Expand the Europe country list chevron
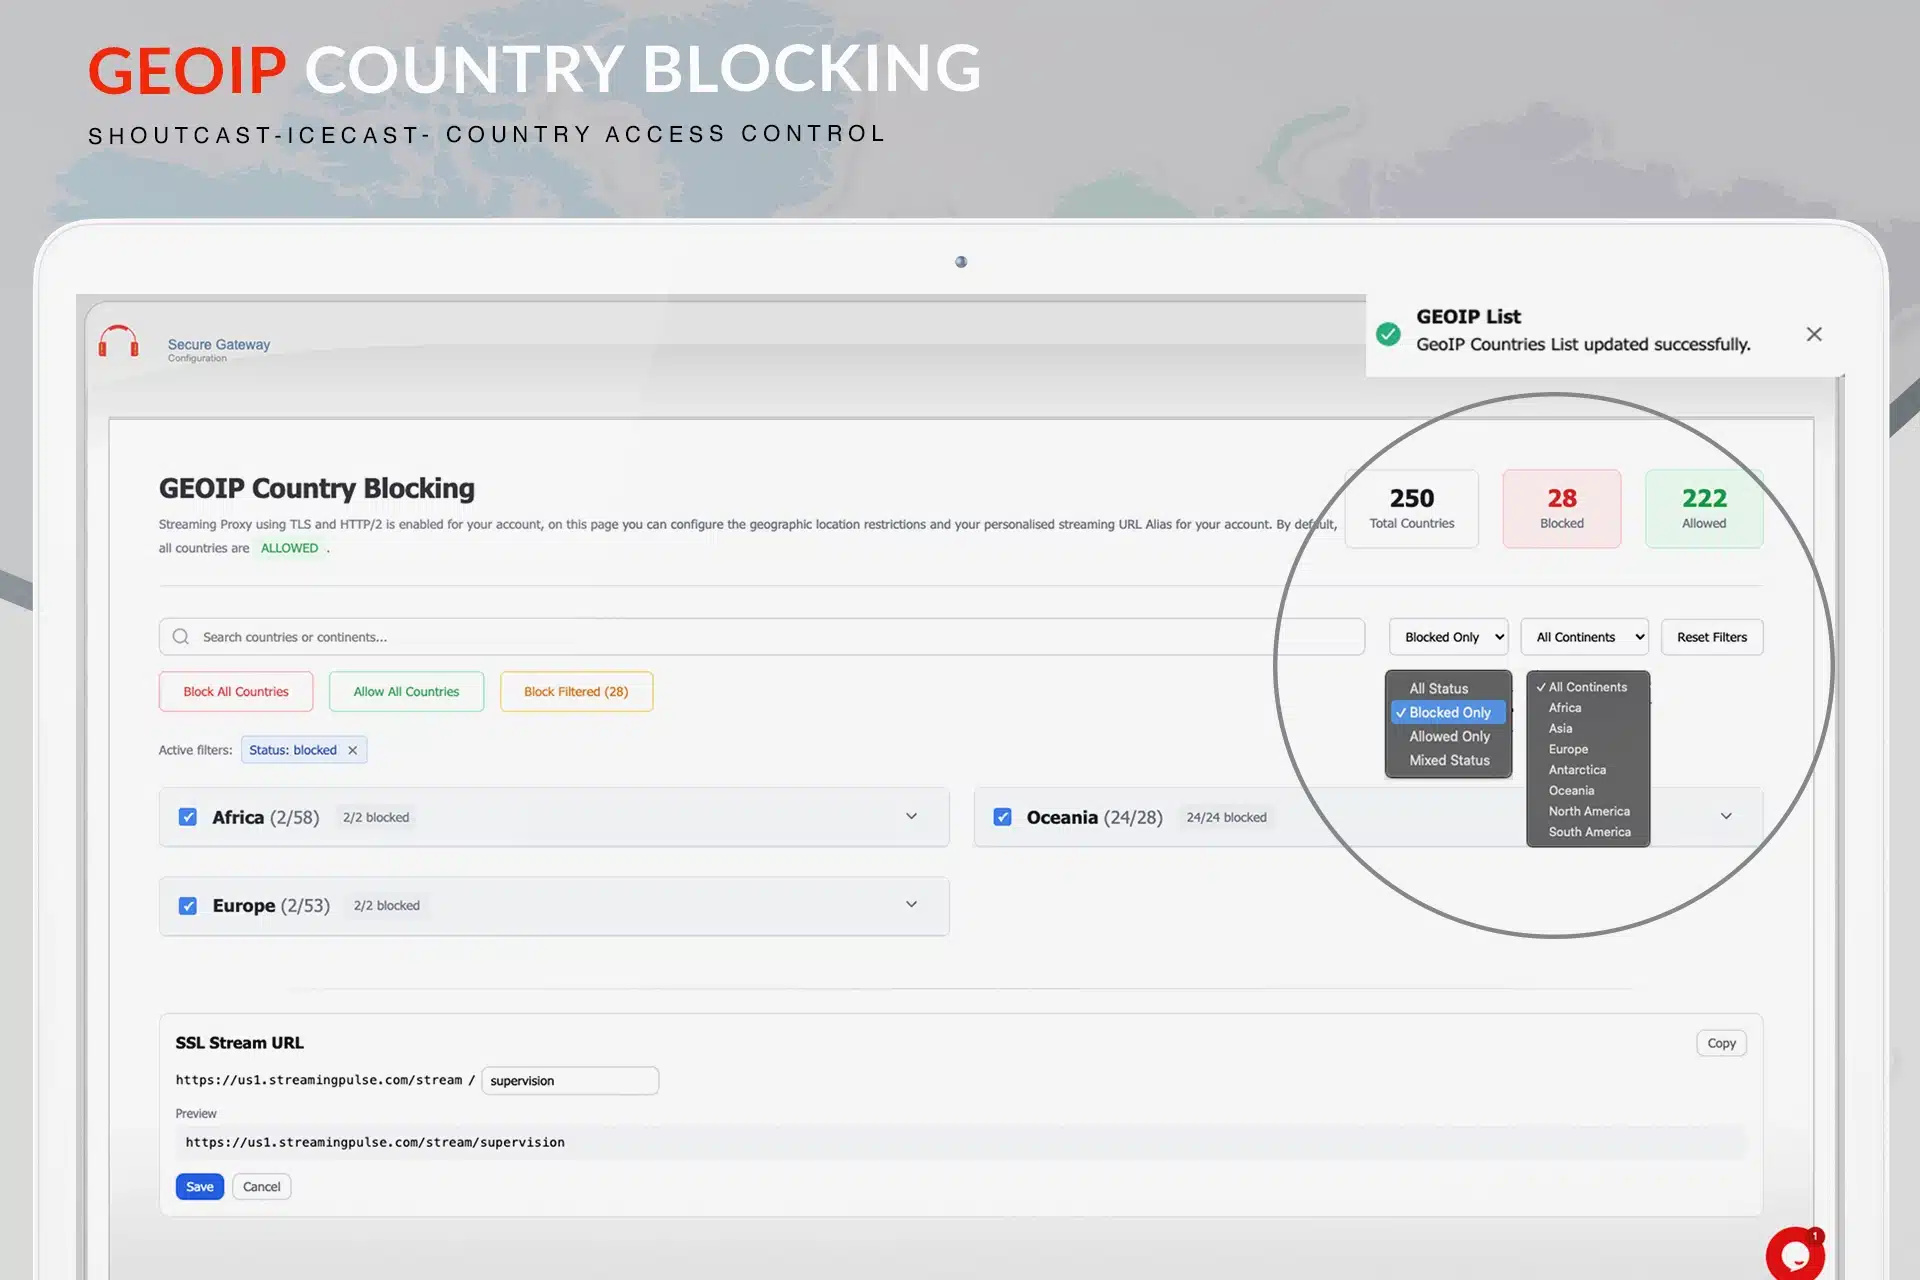Screen dimensions: 1920x1280 click(911, 904)
